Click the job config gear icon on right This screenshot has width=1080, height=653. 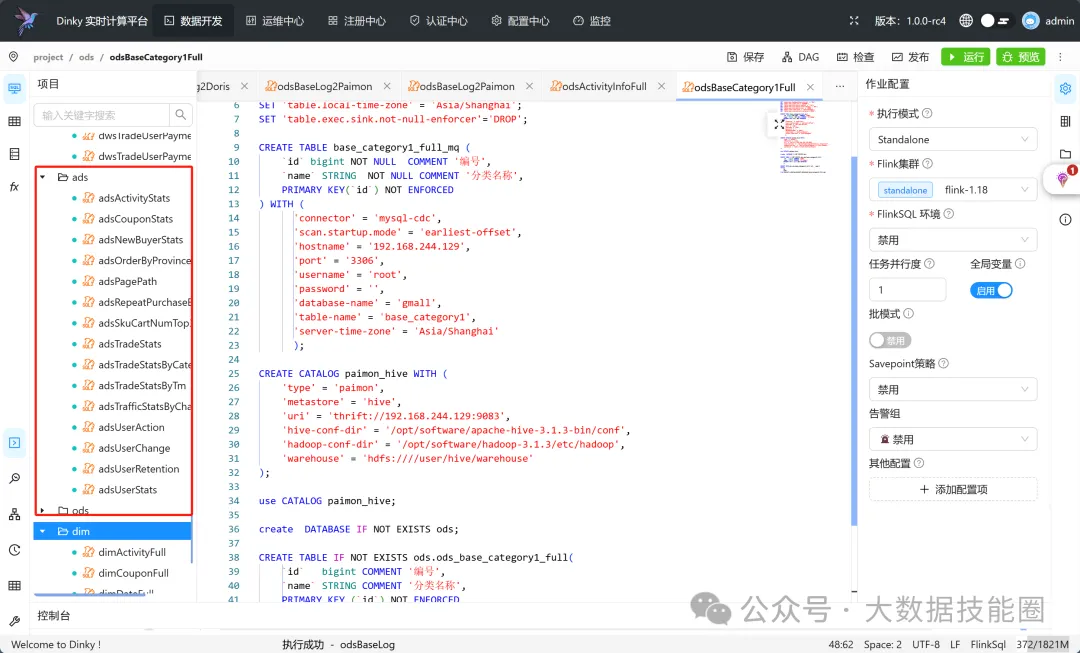coord(1066,88)
